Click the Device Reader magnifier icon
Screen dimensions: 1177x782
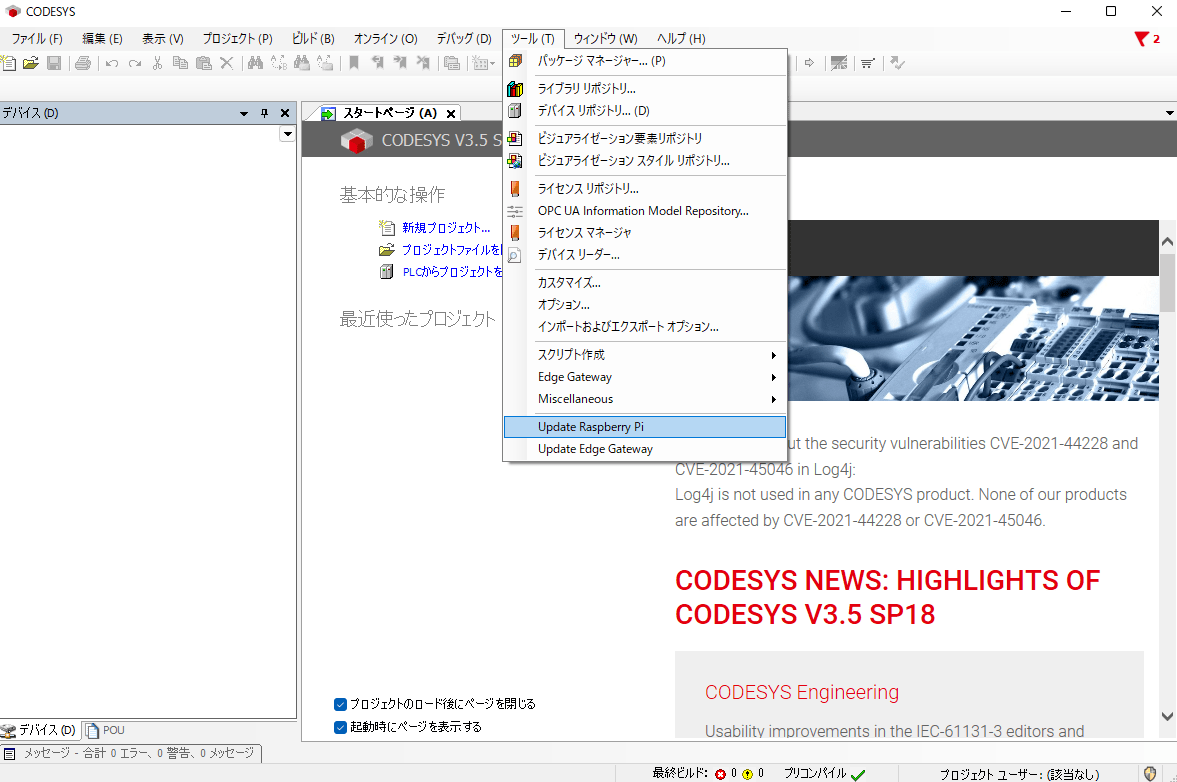[514, 255]
